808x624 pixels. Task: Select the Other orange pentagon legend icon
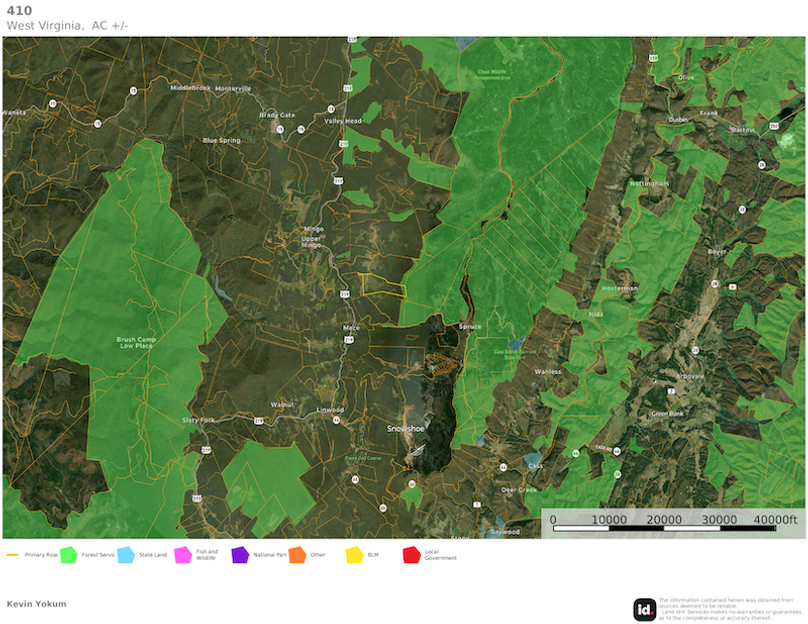(296, 551)
